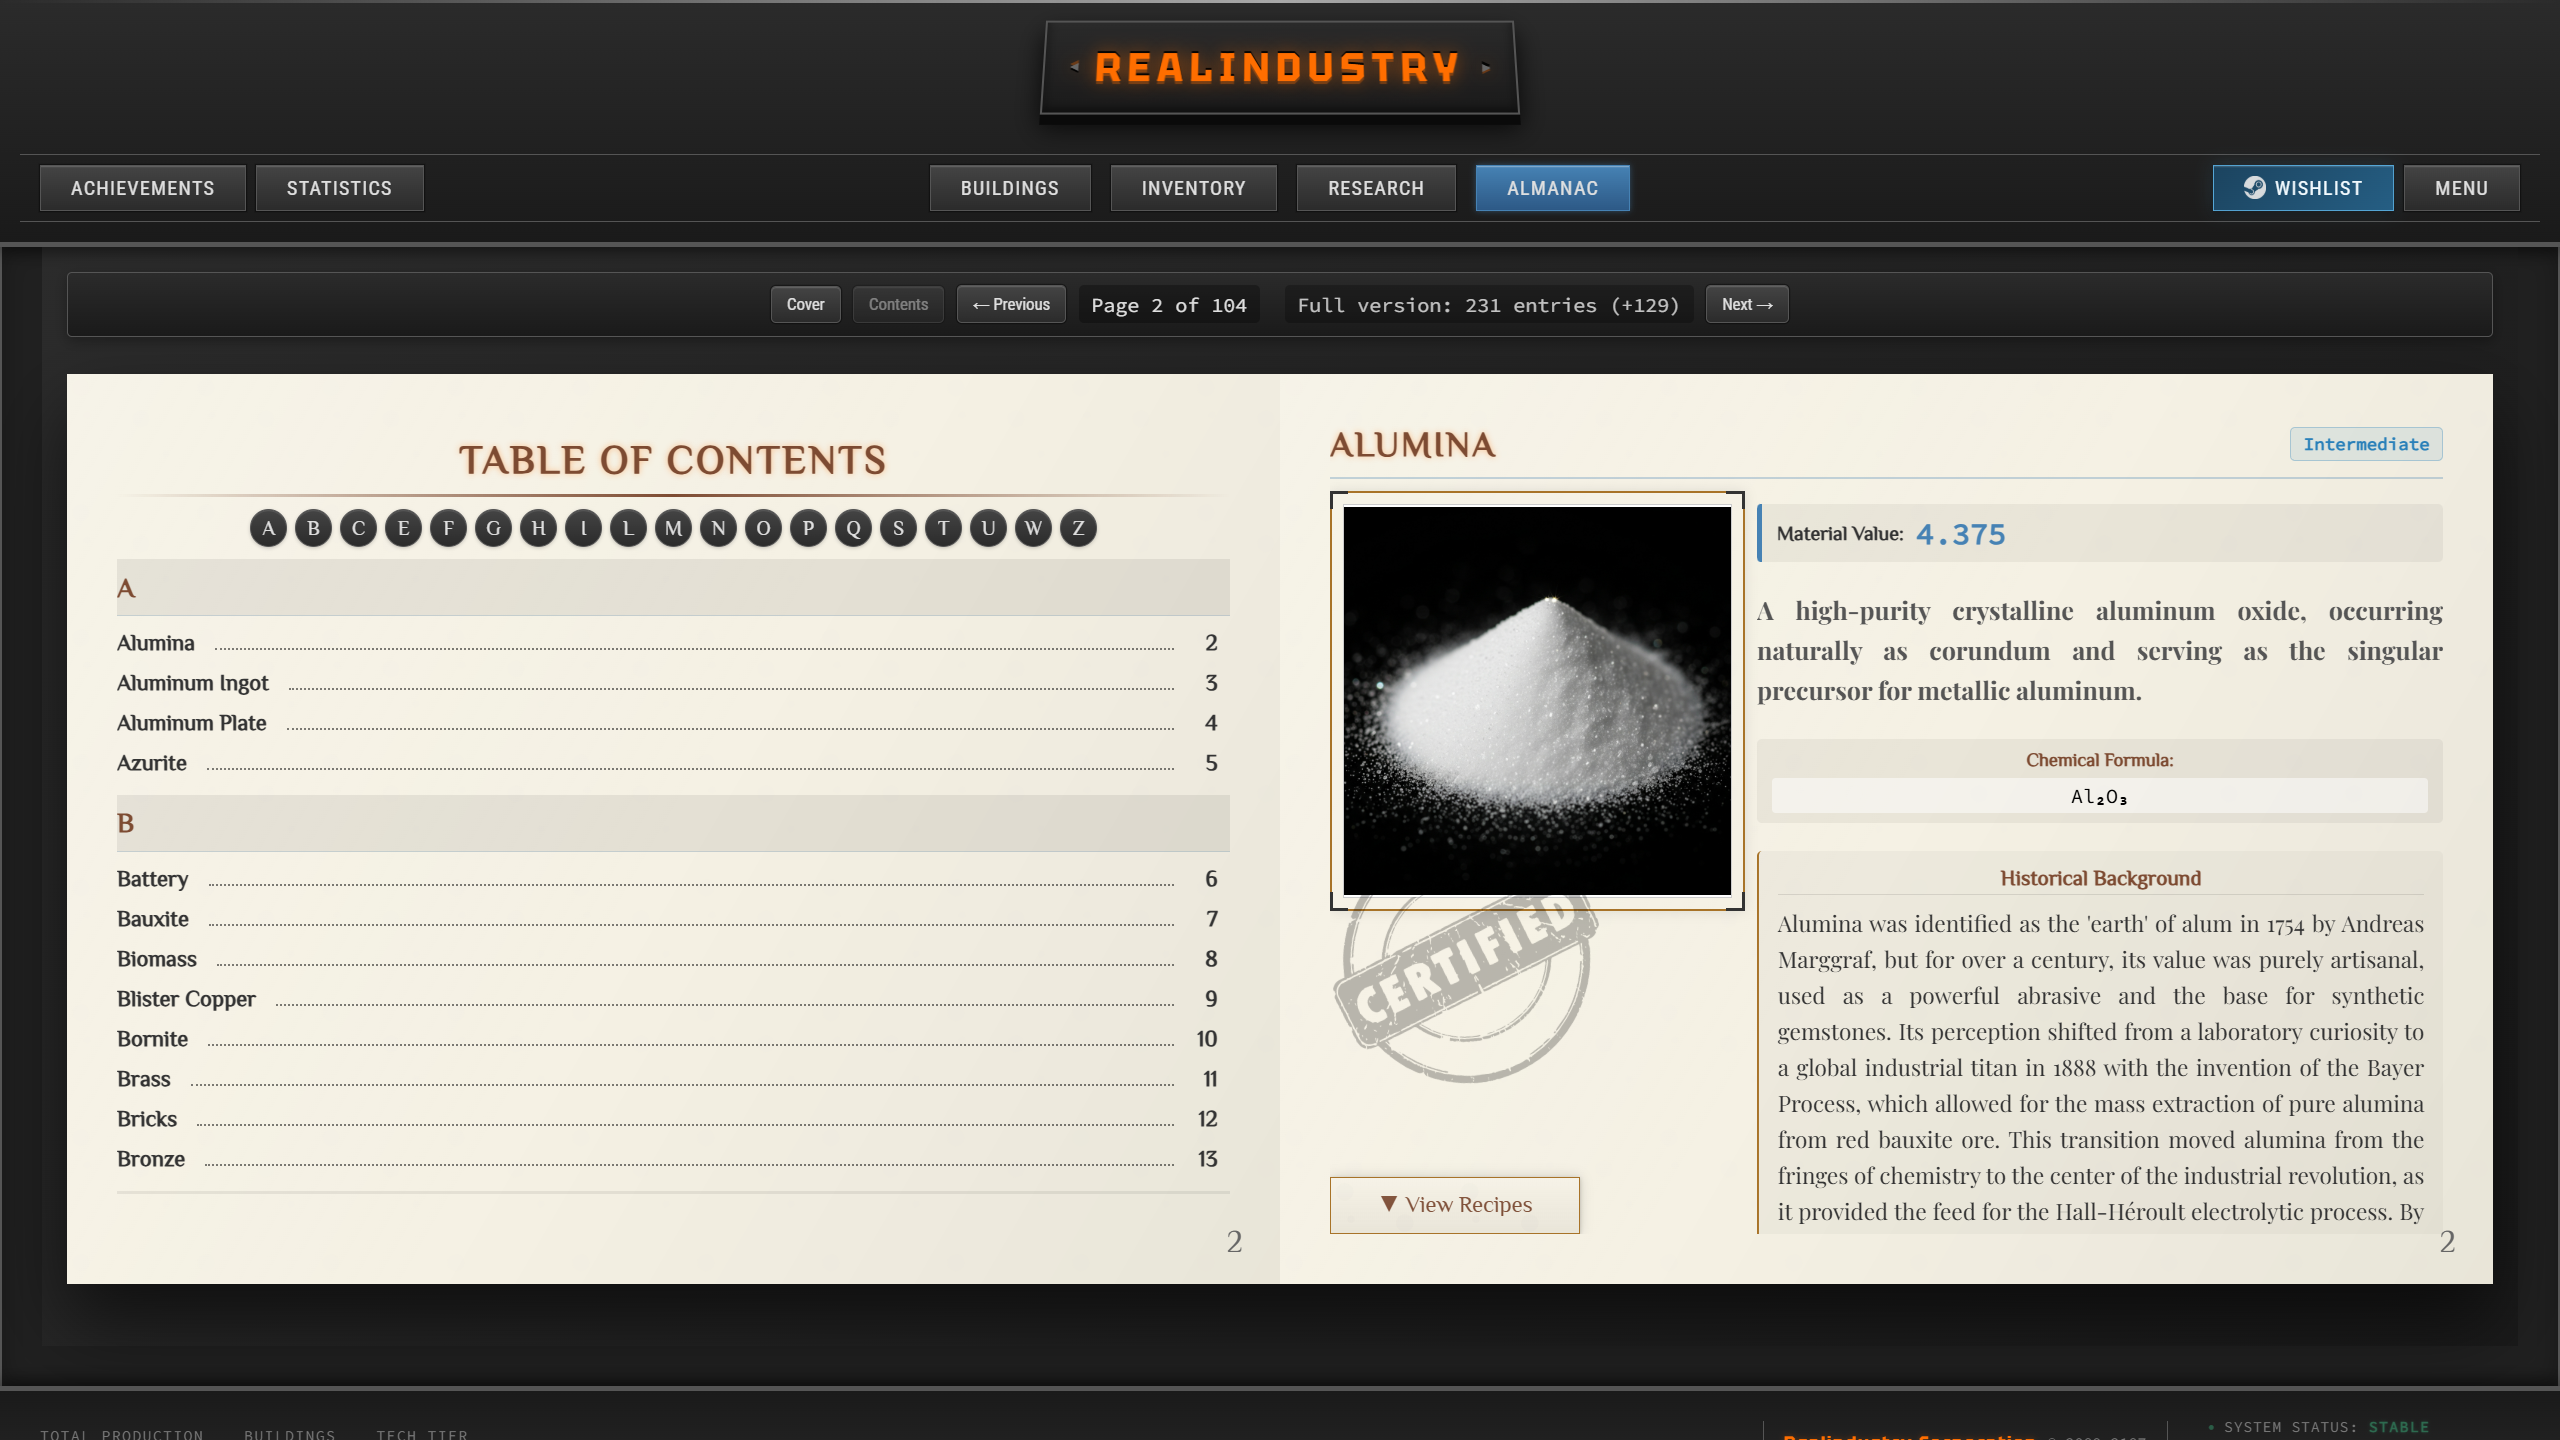Select the letter B index icon
Viewport: 2560px width, 1440px height.
click(313, 528)
